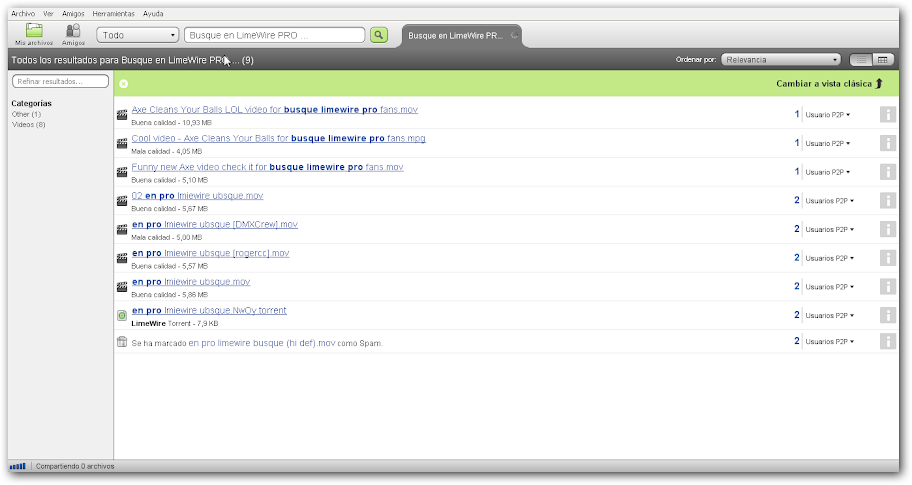Open Mis archivos library

[34, 34]
